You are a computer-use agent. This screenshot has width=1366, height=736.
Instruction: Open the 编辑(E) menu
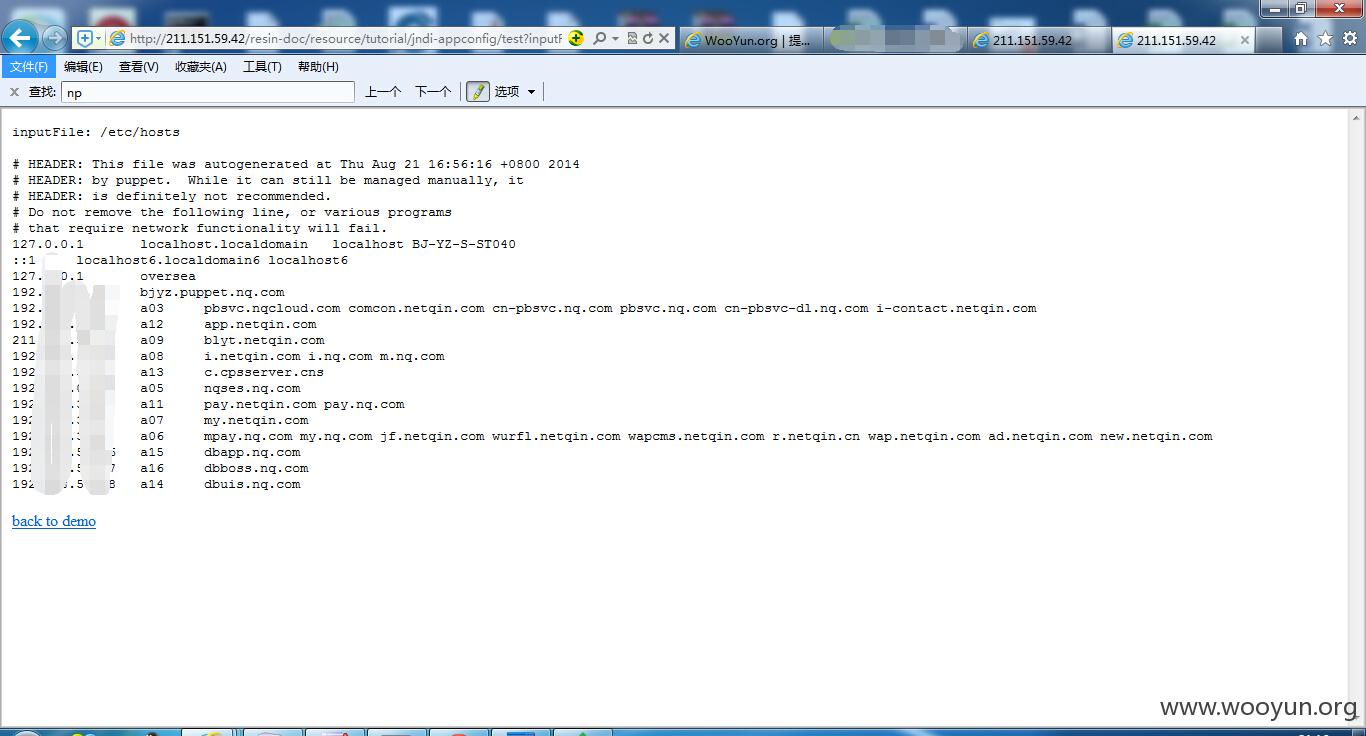click(83, 67)
